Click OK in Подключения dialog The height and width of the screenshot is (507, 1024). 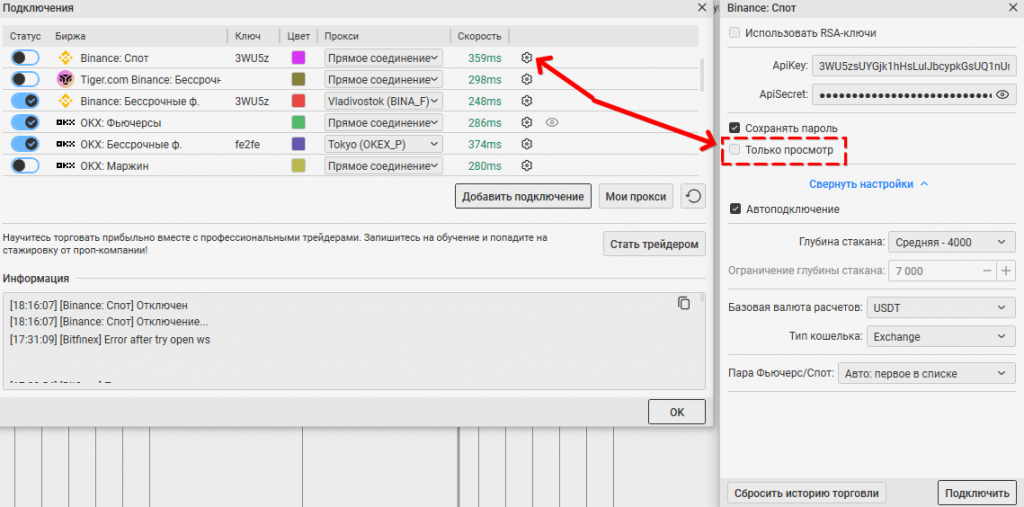(677, 413)
